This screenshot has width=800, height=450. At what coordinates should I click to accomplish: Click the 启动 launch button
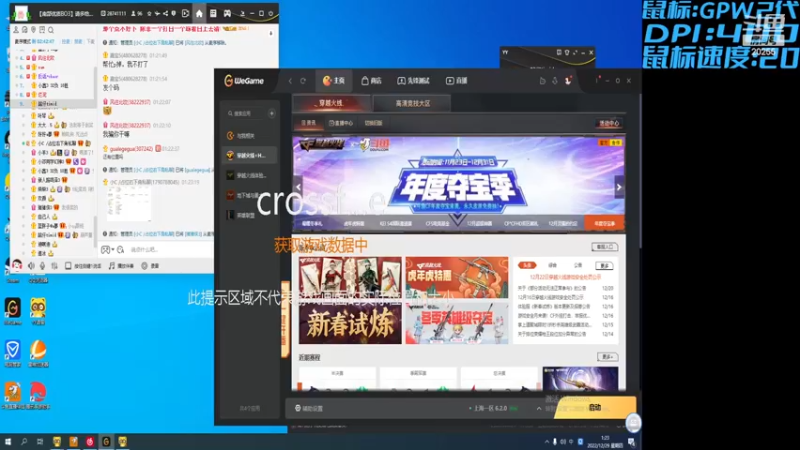click(595, 408)
